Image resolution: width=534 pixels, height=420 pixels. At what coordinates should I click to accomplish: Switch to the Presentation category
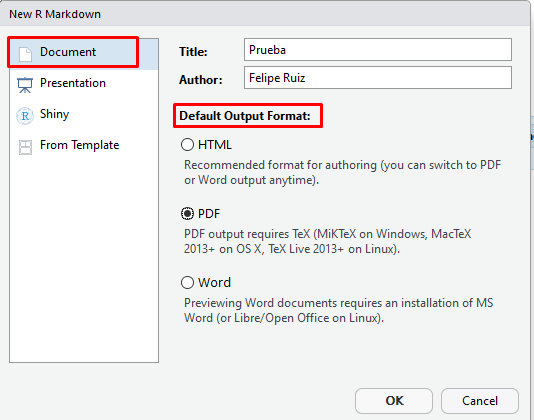point(84,83)
